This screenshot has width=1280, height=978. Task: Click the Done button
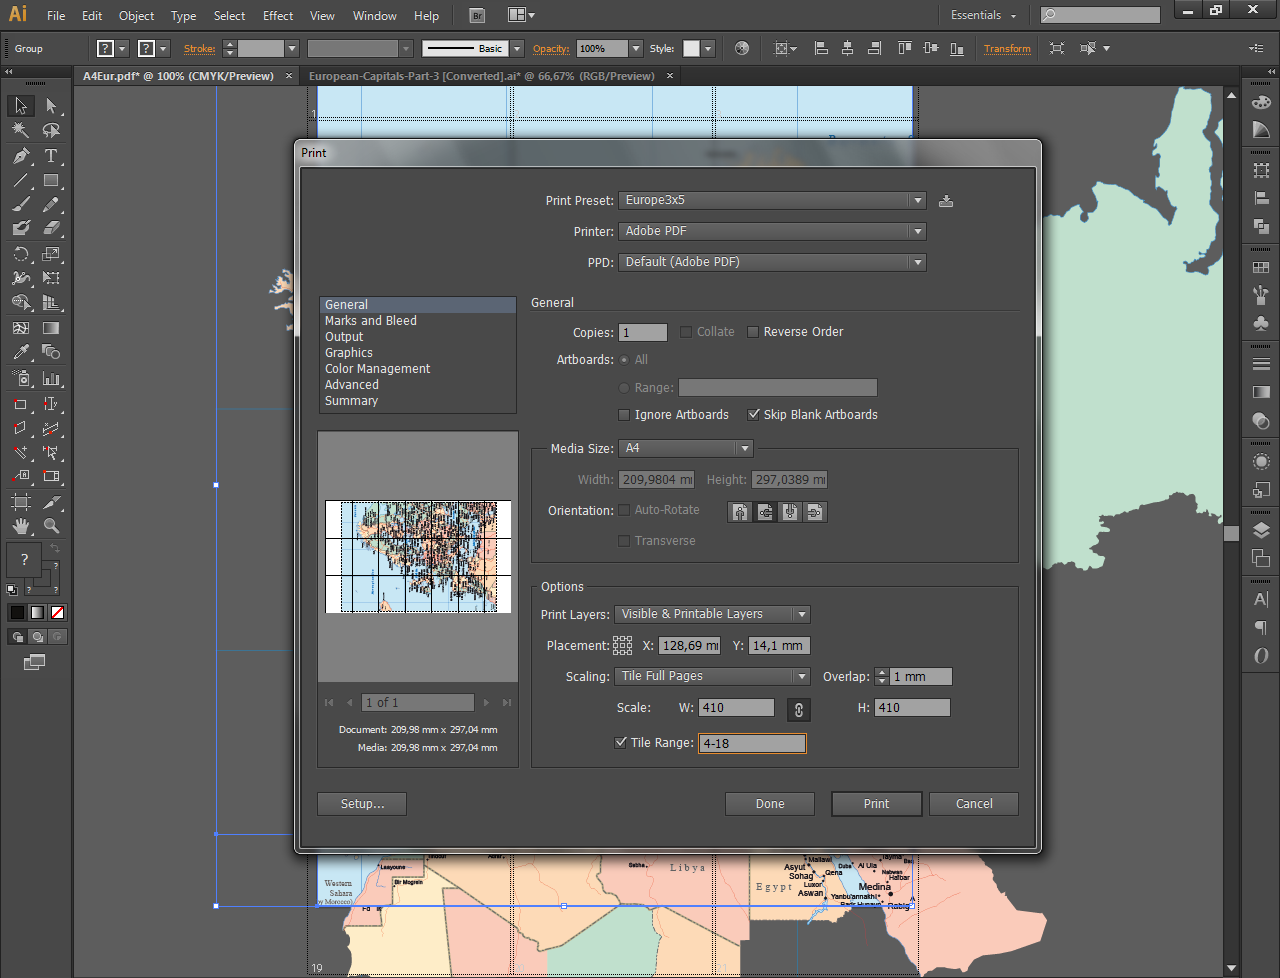(769, 803)
